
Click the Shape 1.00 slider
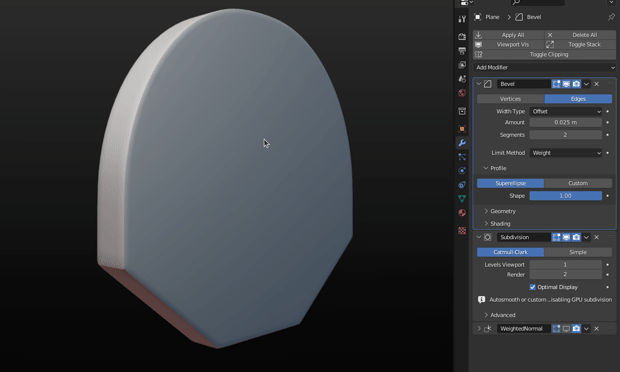[566, 196]
